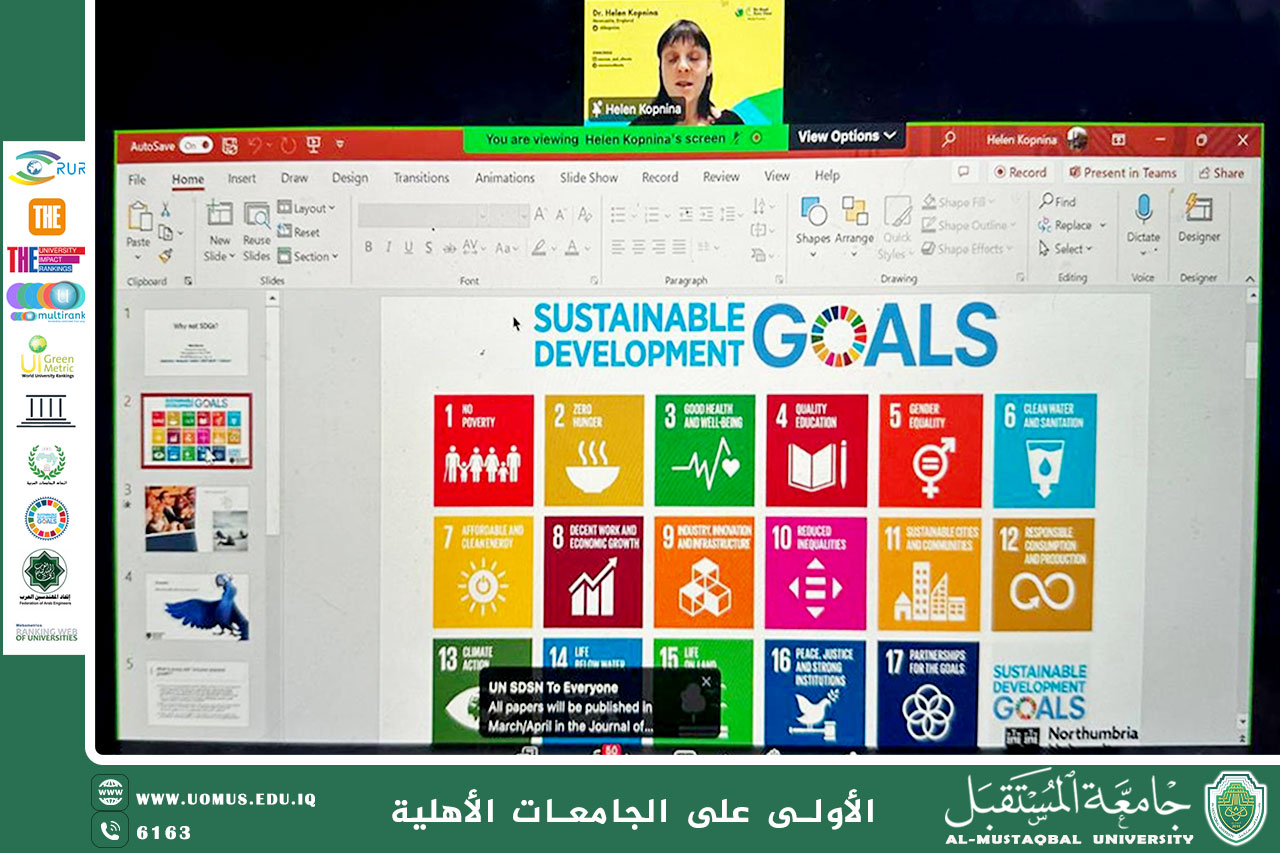
Task: Click the Paste clipboard icon
Action: (x=139, y=218)
